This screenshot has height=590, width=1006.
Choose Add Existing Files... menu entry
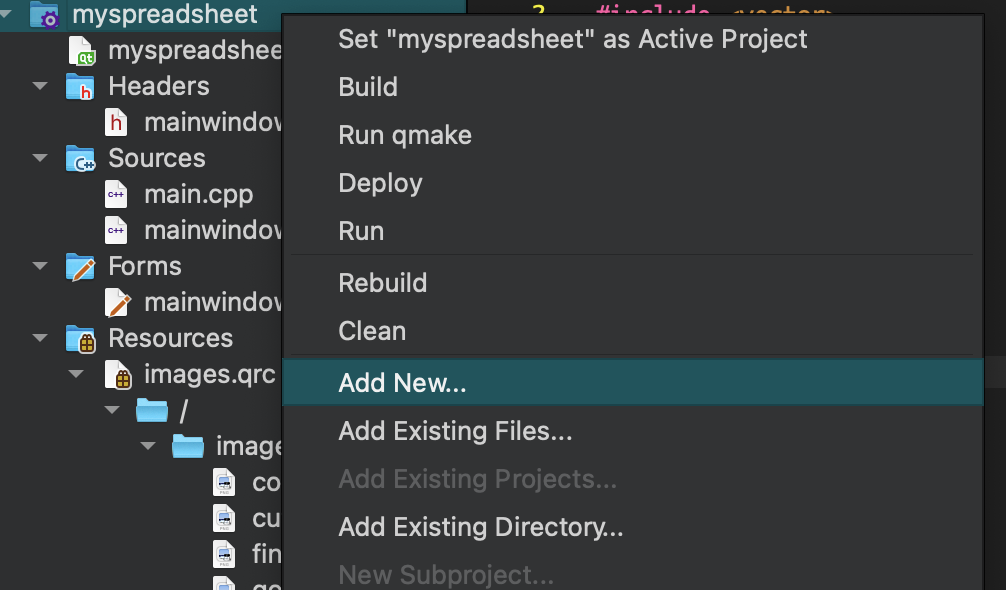click(x=455, y=431)
